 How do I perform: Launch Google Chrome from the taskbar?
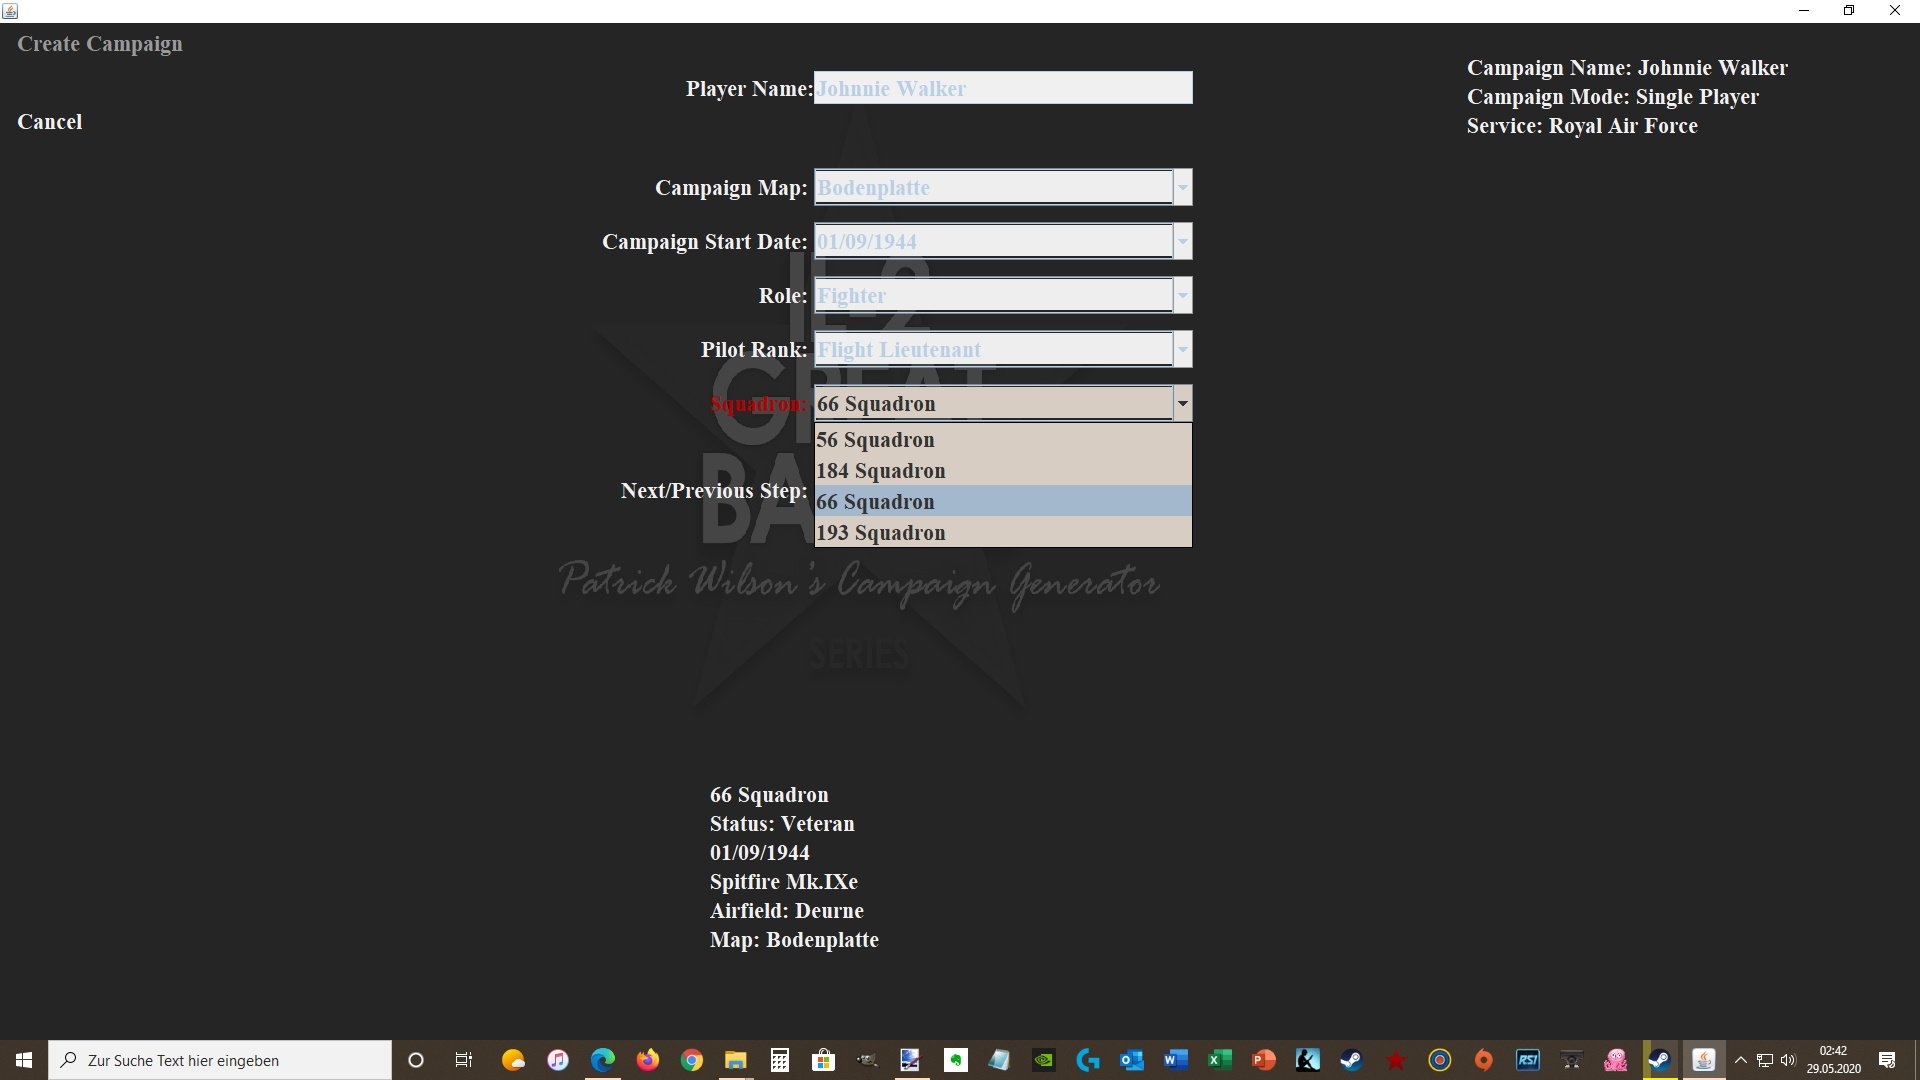(x=692, y=1060)
